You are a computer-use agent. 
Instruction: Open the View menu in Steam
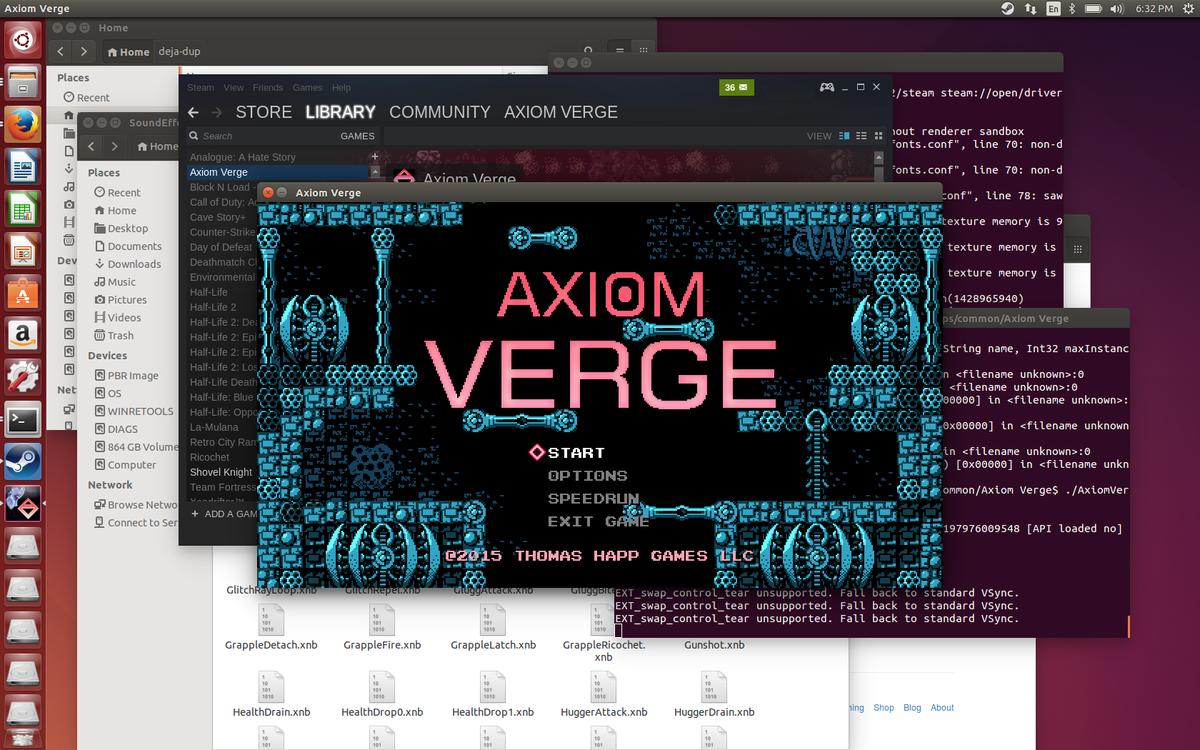[234, 88]
